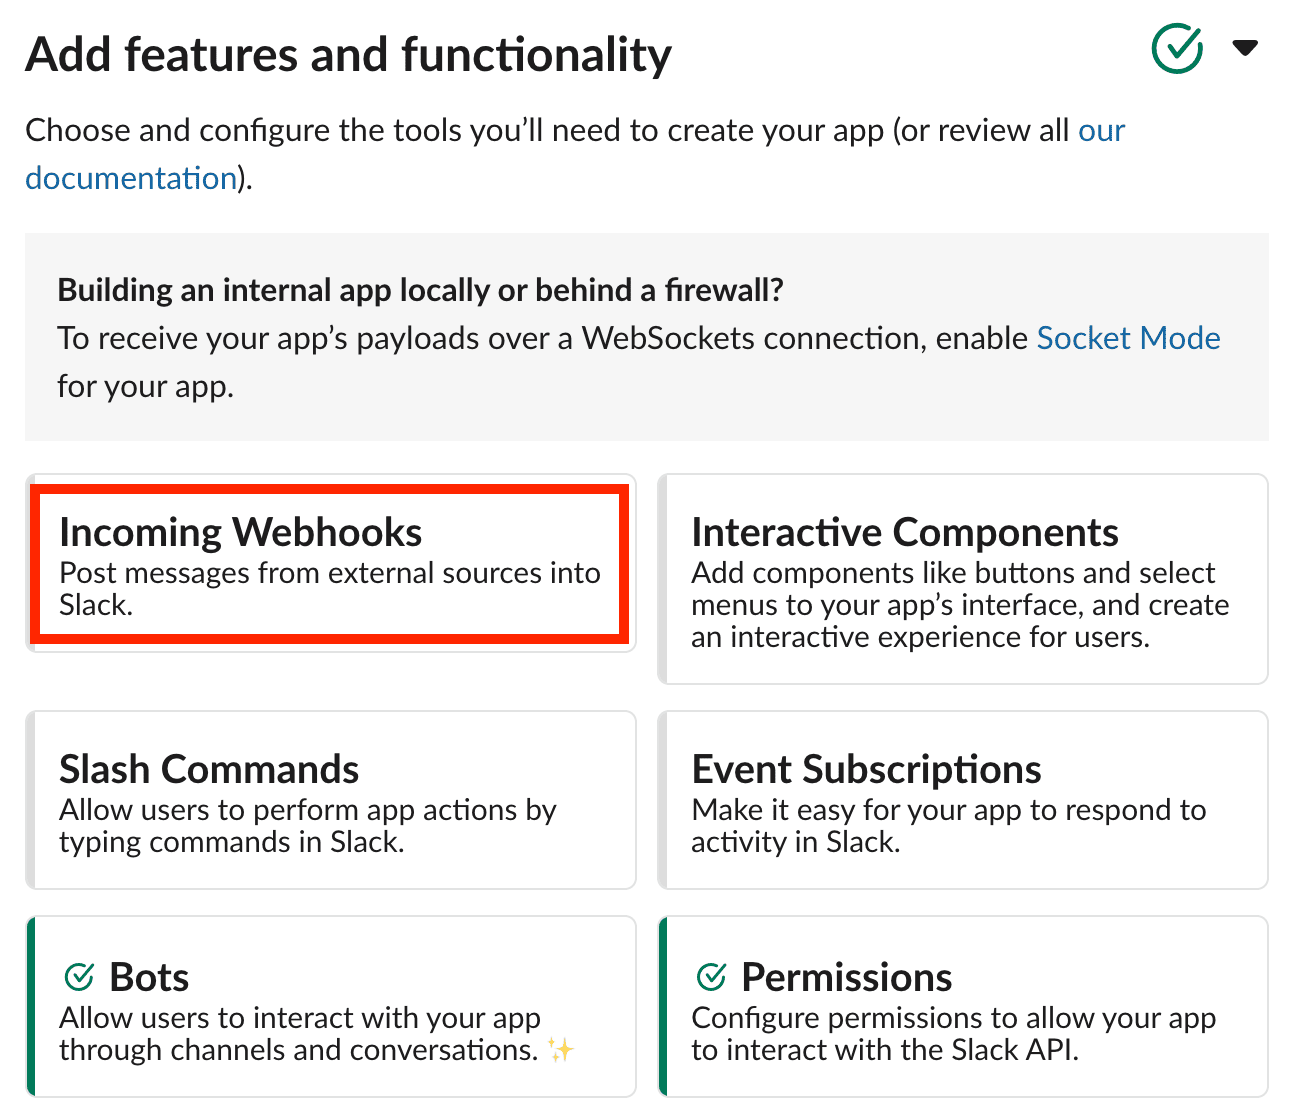
Task: Click the "Building an internal app" banner heading
Action: coord(420,290)
